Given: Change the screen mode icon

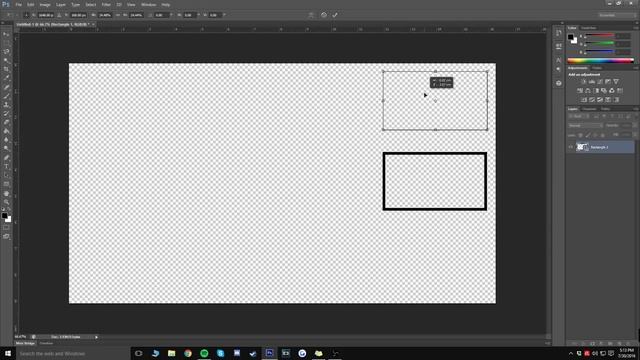Looking at the screenshot, I should (6, 236).
